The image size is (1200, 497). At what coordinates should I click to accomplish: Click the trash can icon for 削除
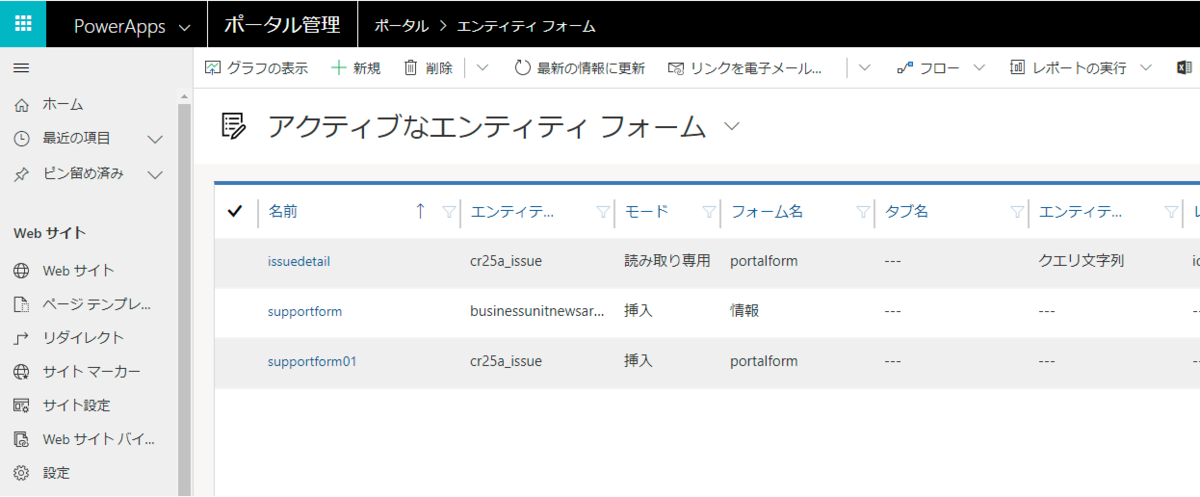point(411,68)
